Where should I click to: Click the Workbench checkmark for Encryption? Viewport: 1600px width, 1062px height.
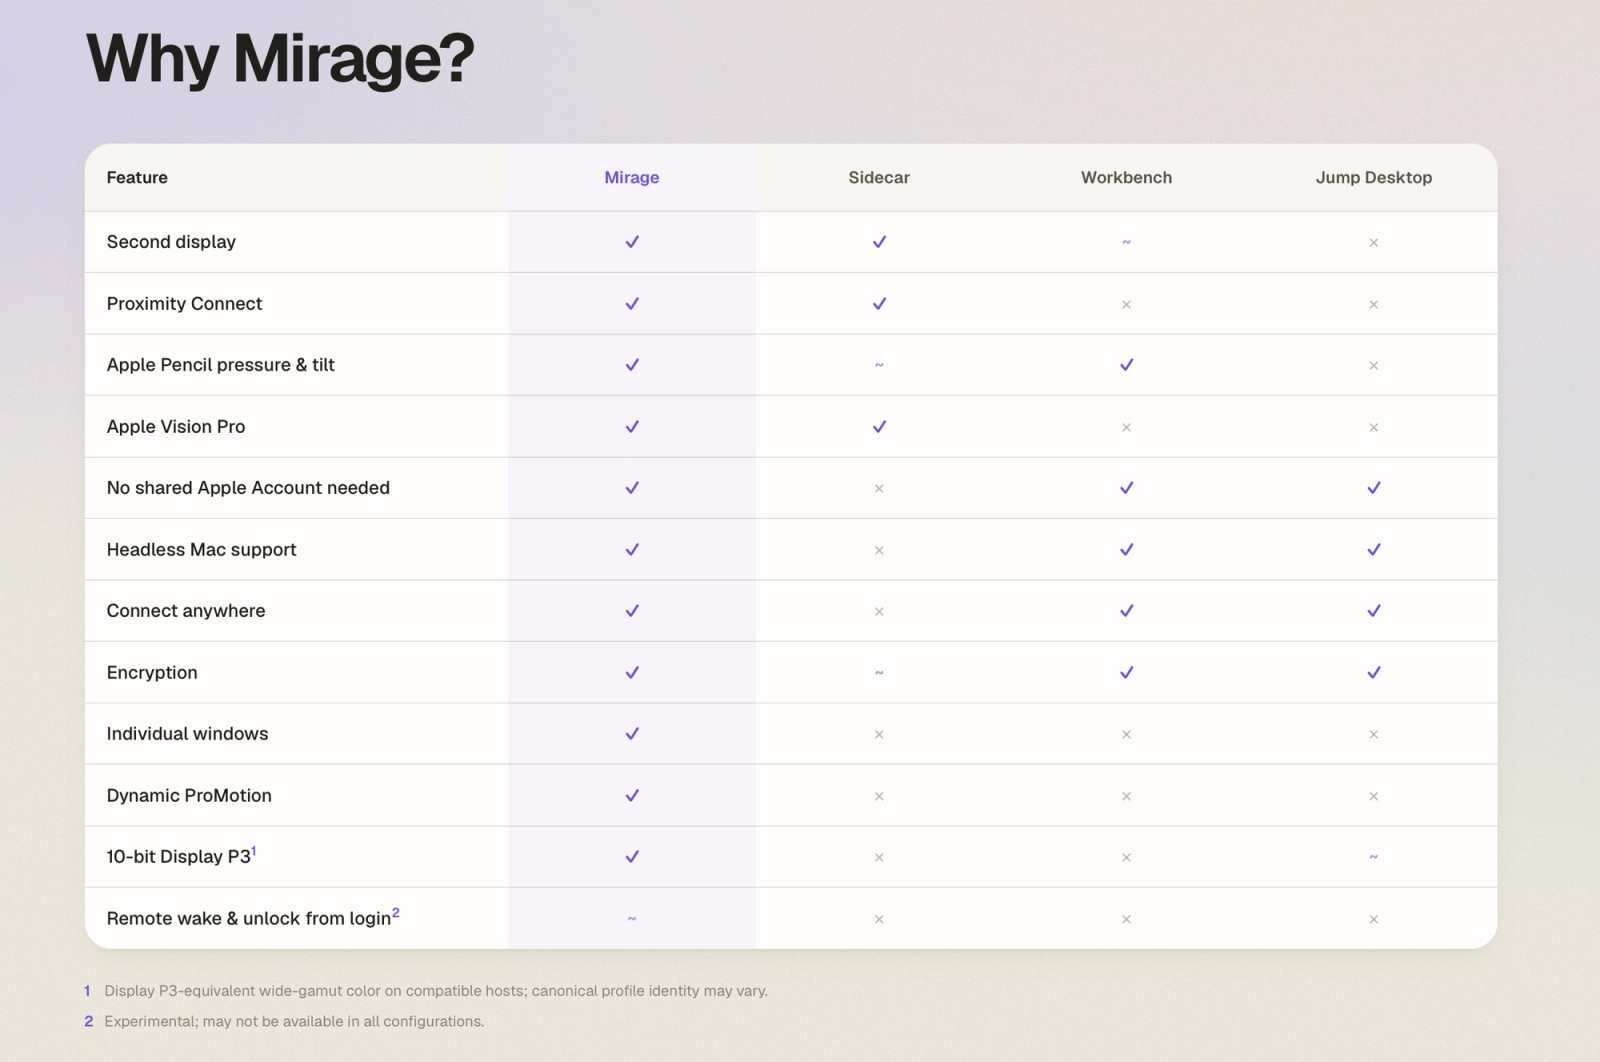pos(1126,673)
